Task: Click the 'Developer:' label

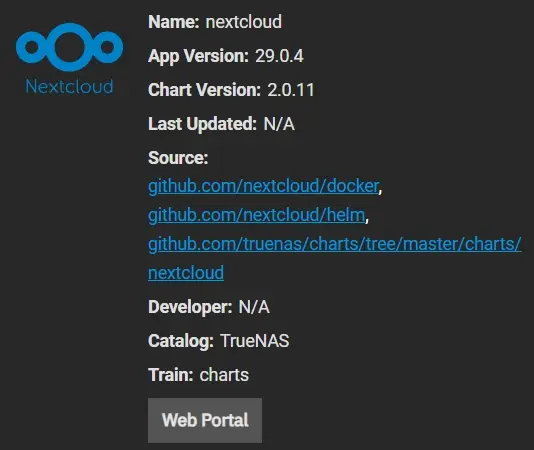Action: tap(190, 307)
